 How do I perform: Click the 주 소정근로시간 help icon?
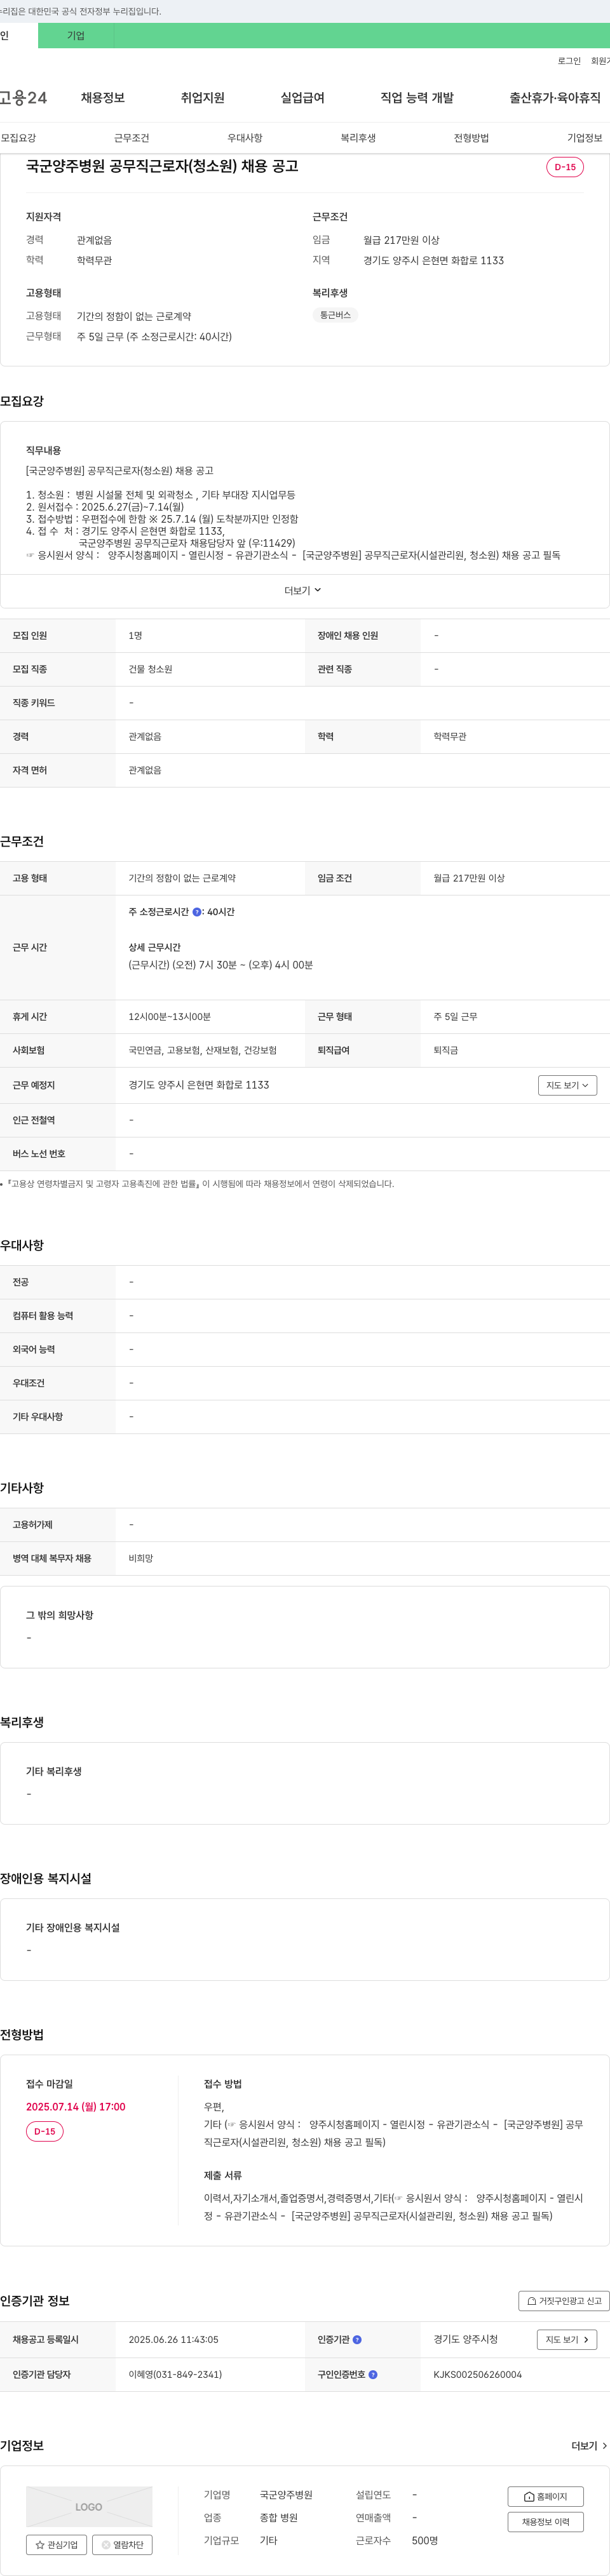point(197,912)
